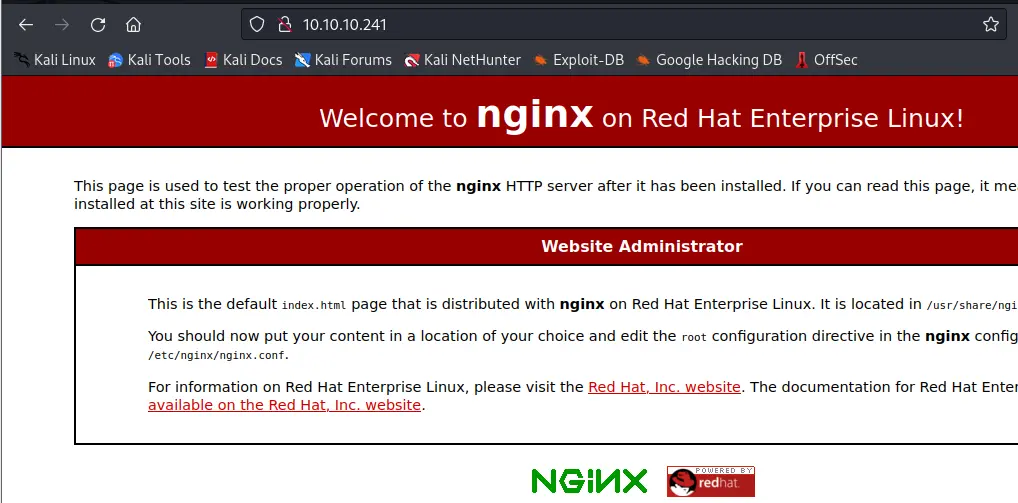The height and width of the screenshot is (503, 1018).
Task: Open the Kali Docs bookmark
Action: 243,60
